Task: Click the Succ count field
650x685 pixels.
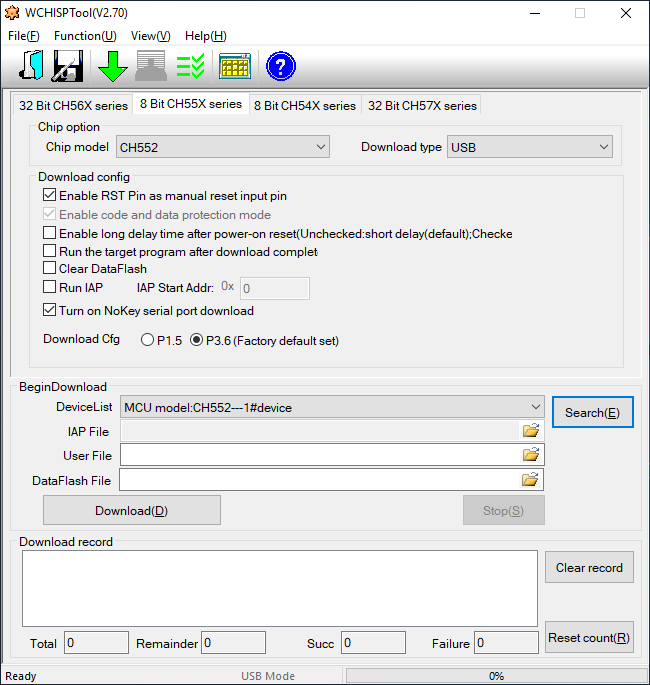Action: pos(373,642)
